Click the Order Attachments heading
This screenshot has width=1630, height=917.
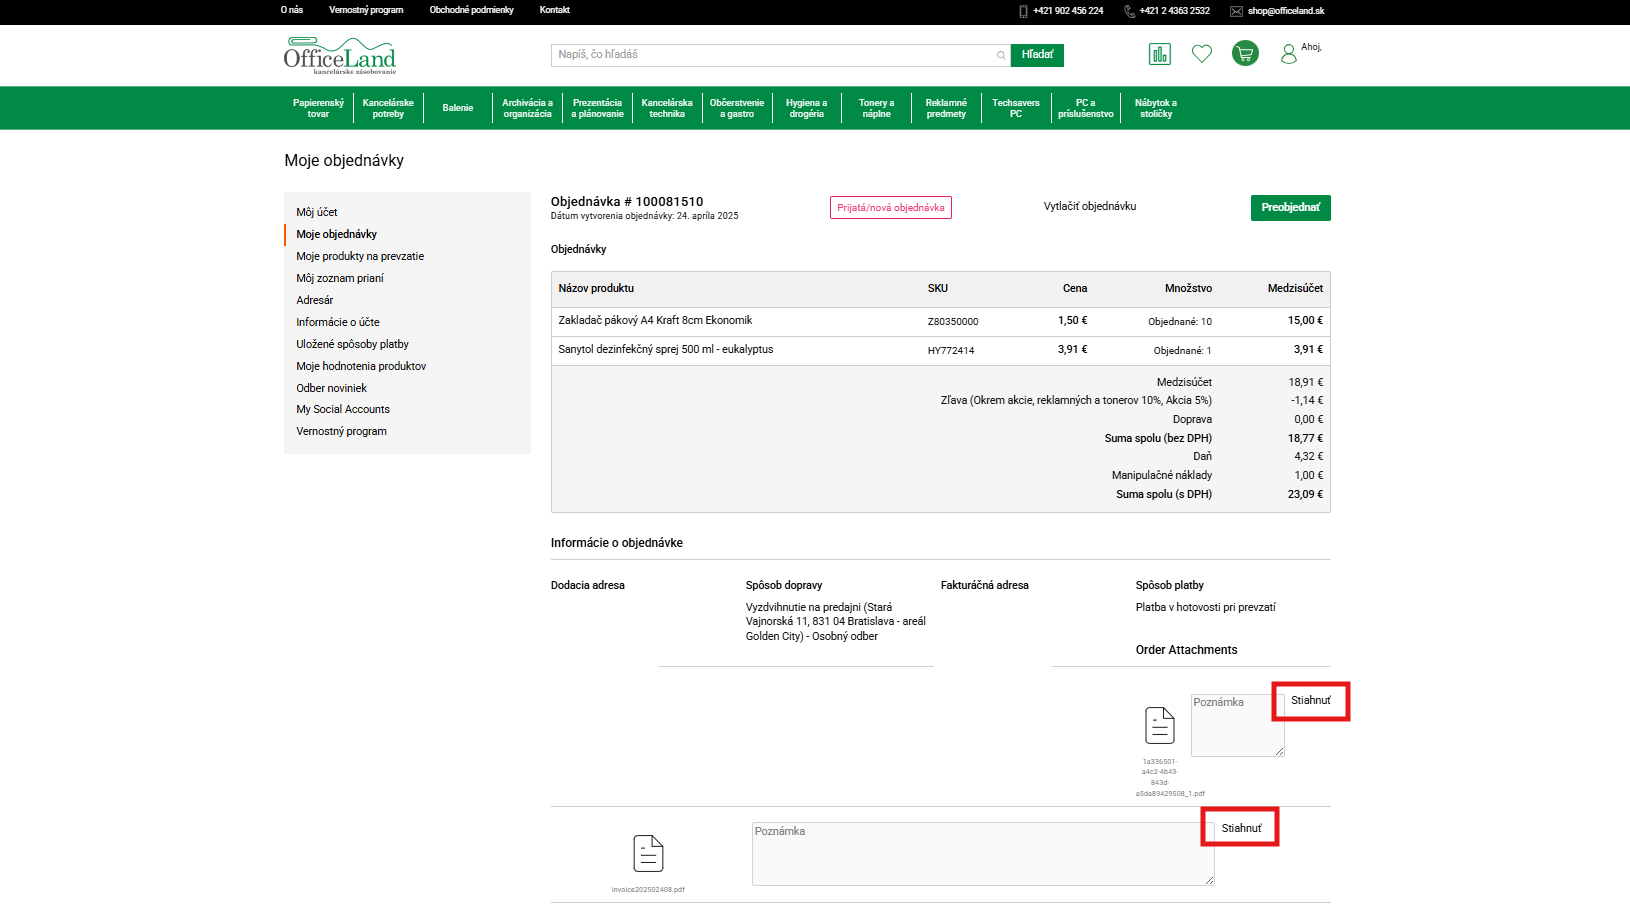(1186, 650)
